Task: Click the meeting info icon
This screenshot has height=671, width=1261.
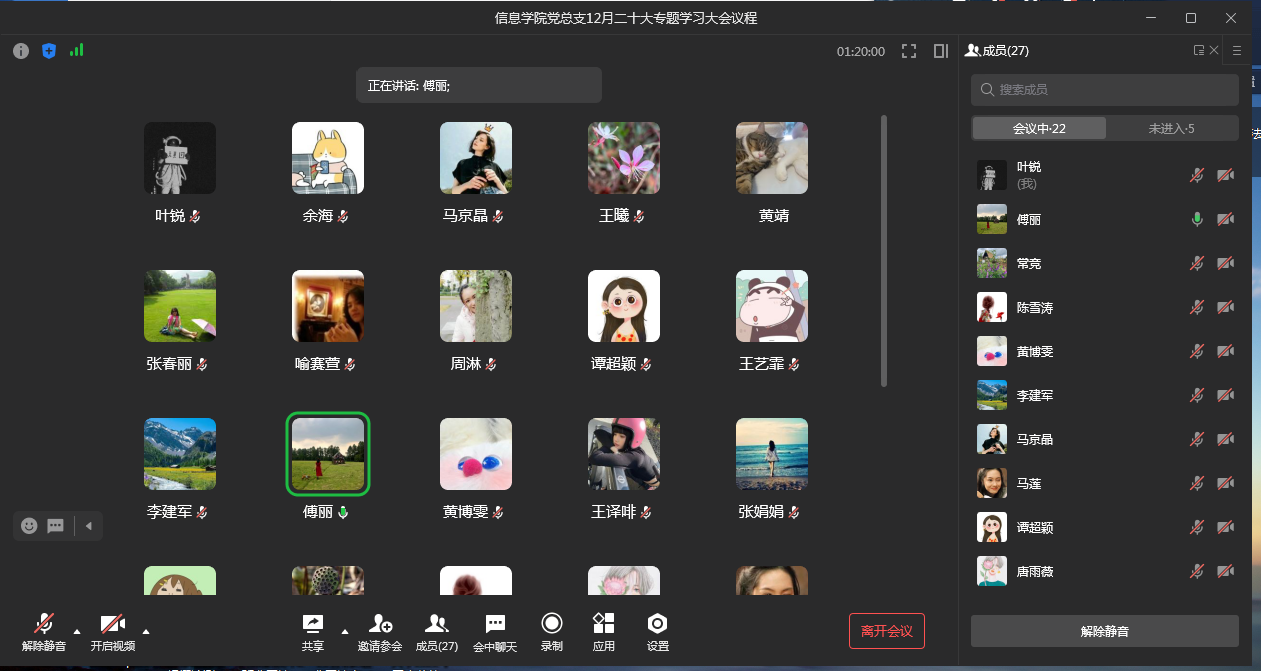Action: [21, 51]
